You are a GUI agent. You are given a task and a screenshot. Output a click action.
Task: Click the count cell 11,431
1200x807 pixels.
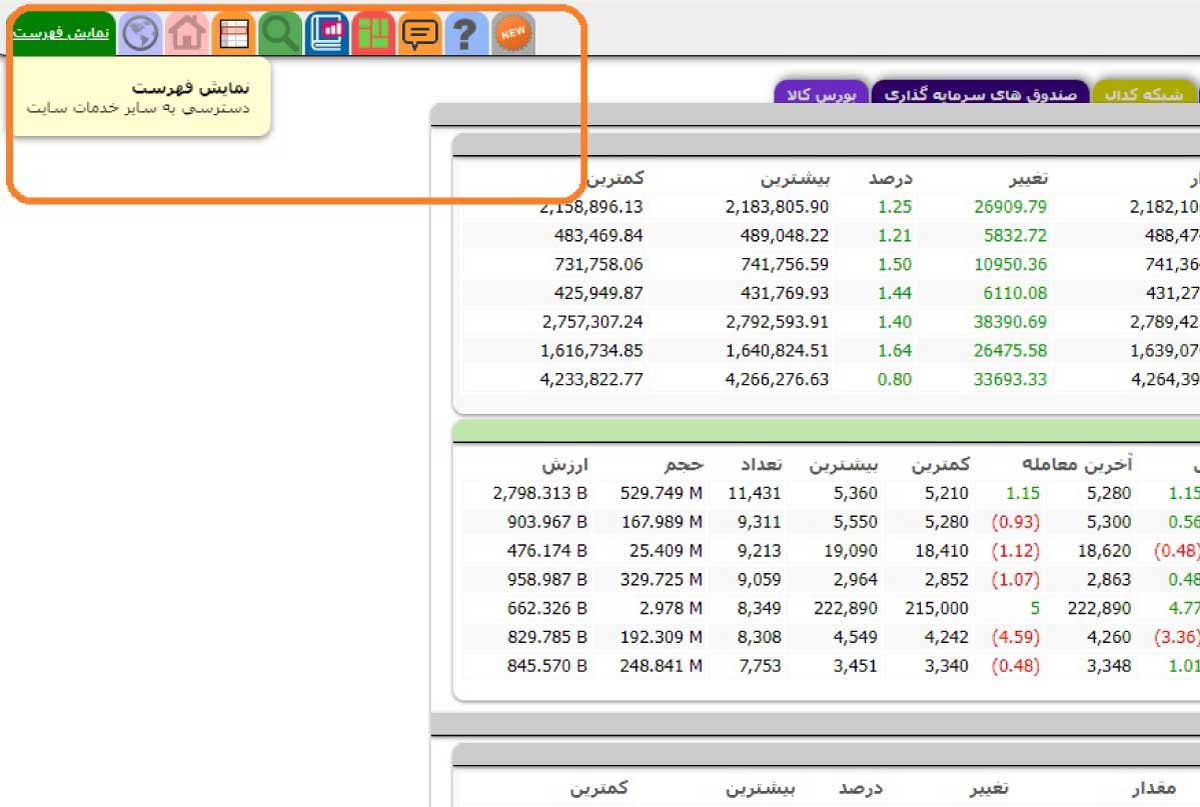(x=755, y=493)
